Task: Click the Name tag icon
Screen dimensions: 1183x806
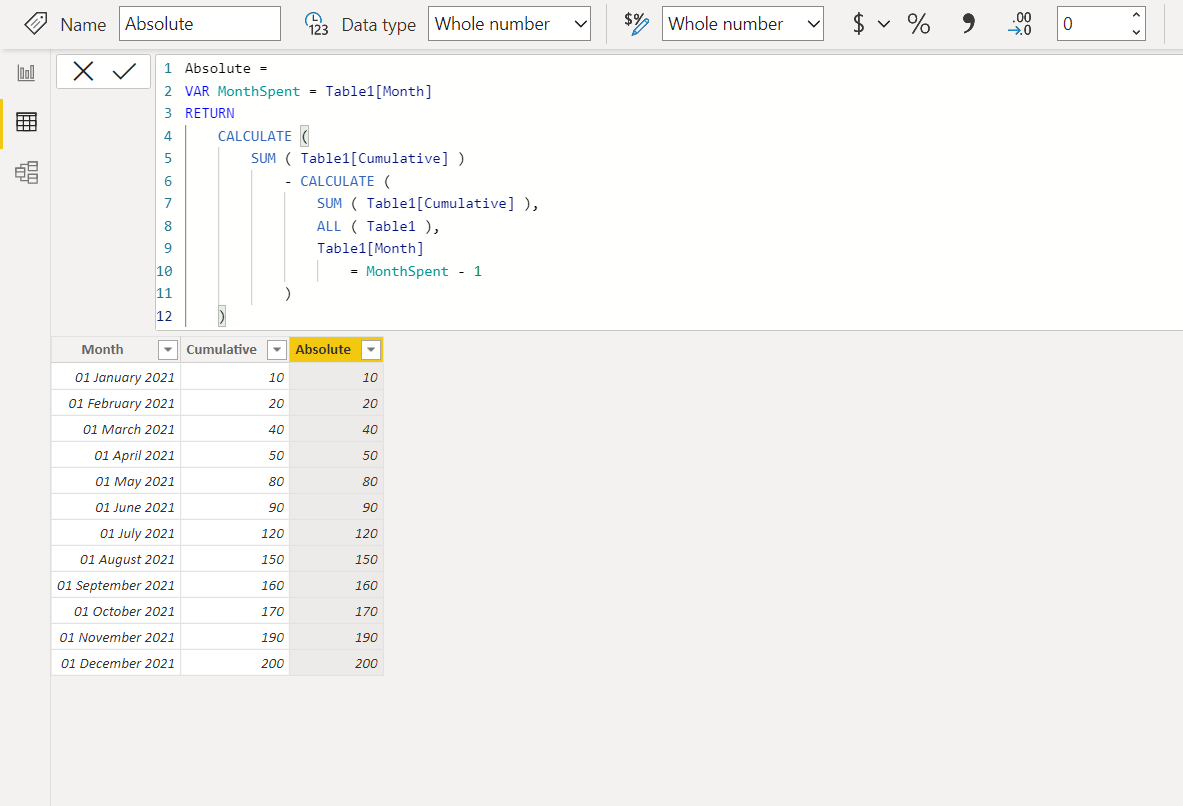Action: [35, 23]
